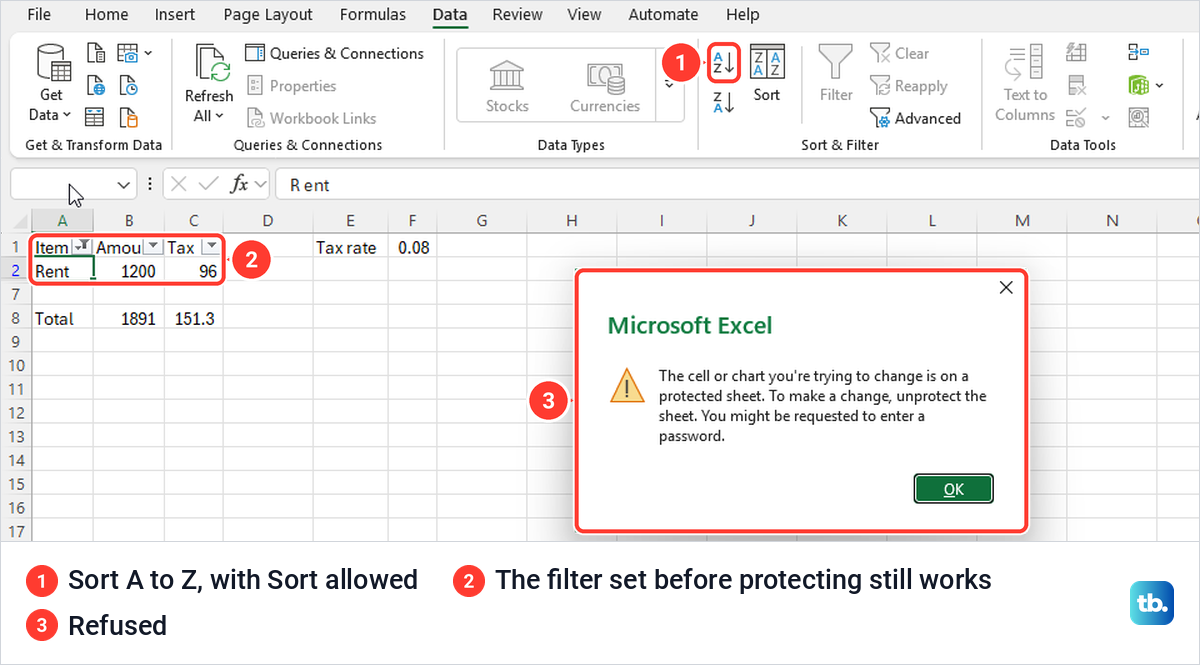Click Remove Duplicates icon
Viewport: 1200px width, 665px height.
tap(1077, 85)
